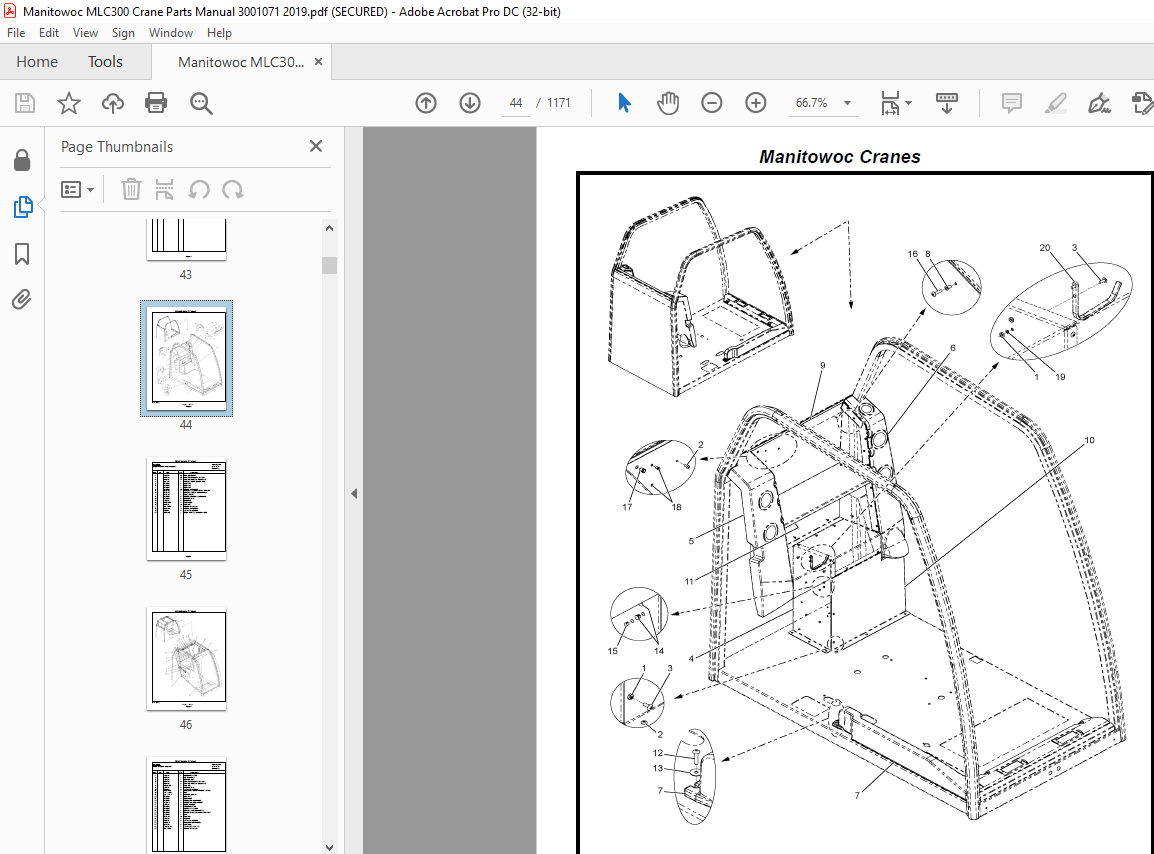The height and width of the screenshot is (854, 1154).
Task: Select page 45 thumbnail
Action: (x=186, y=508)
